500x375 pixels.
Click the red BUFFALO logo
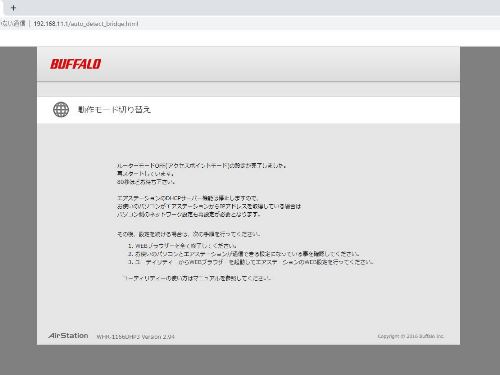[76, 64]
